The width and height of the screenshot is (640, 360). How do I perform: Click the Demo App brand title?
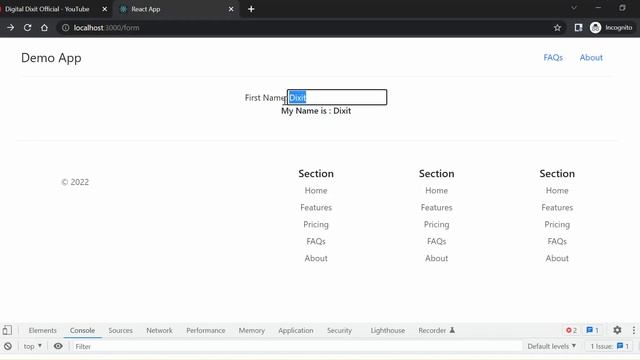[51, 58]
